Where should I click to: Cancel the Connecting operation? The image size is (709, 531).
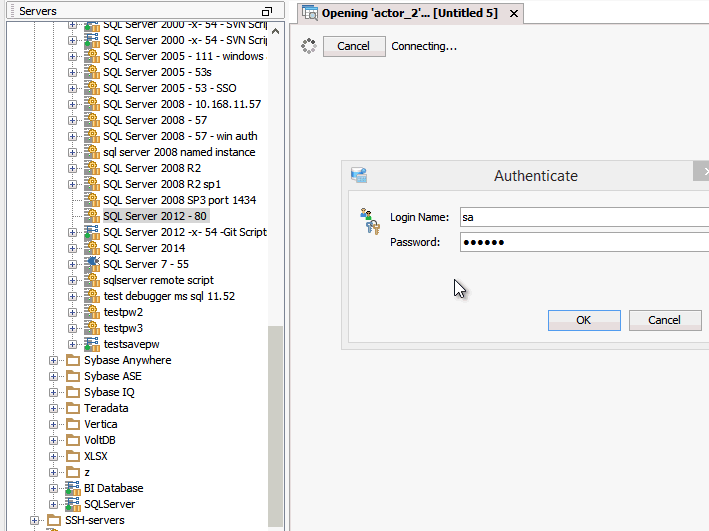pyautogui.click(x=354, y=46)
